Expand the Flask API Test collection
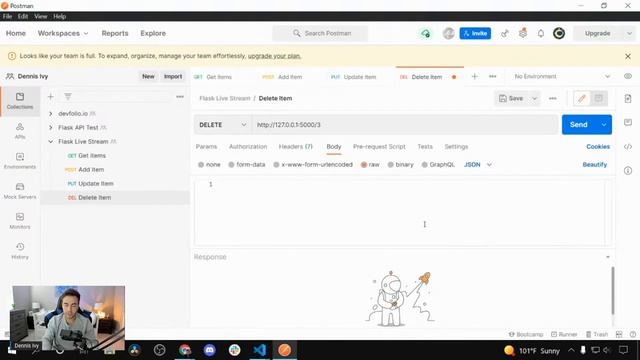Screen dimensions: 640x360 pos(51,128)
